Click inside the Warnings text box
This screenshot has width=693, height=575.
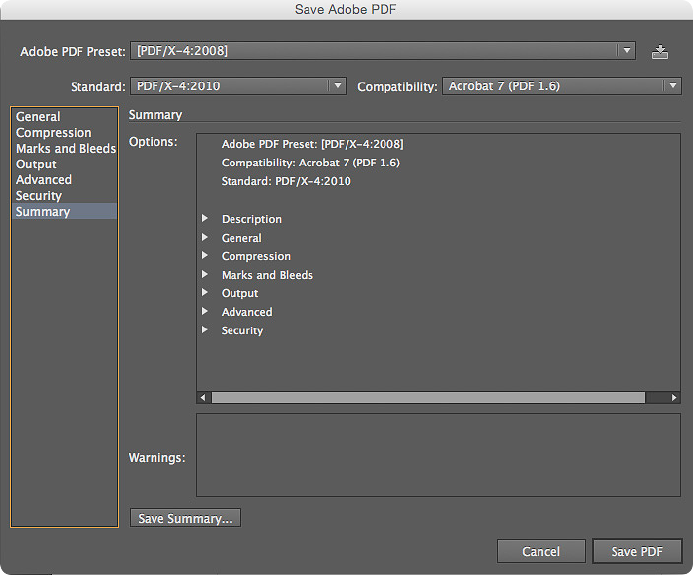click(x=438, y=455)
